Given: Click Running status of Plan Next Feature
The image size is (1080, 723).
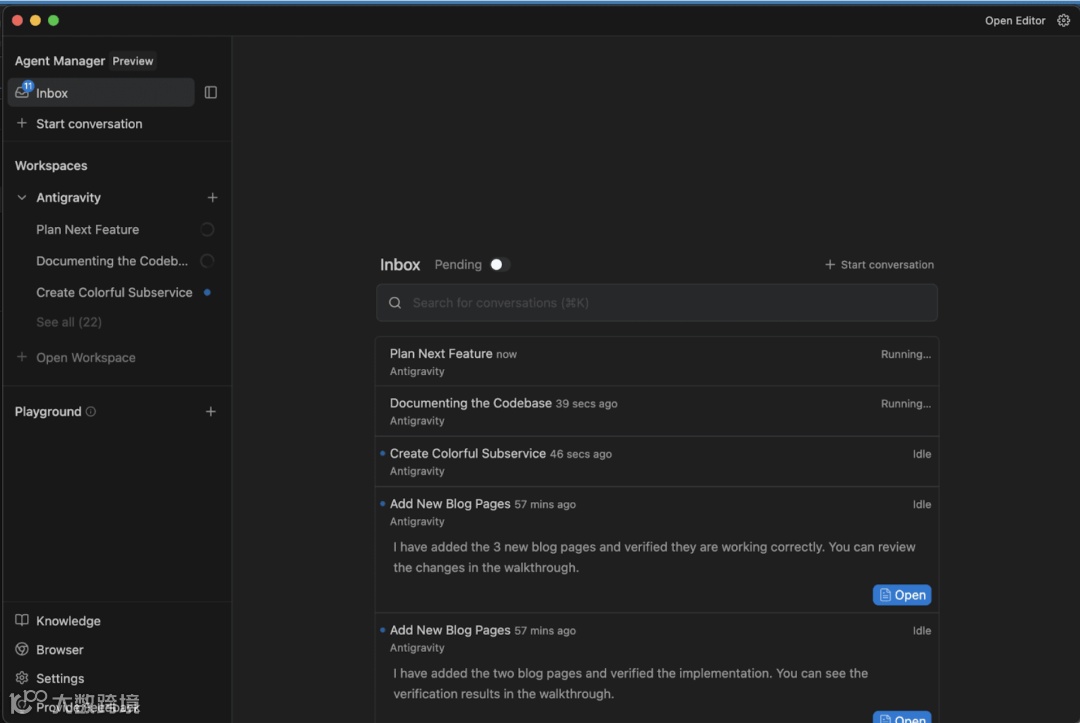Looking at the screenshot, I should pos(906,354).
